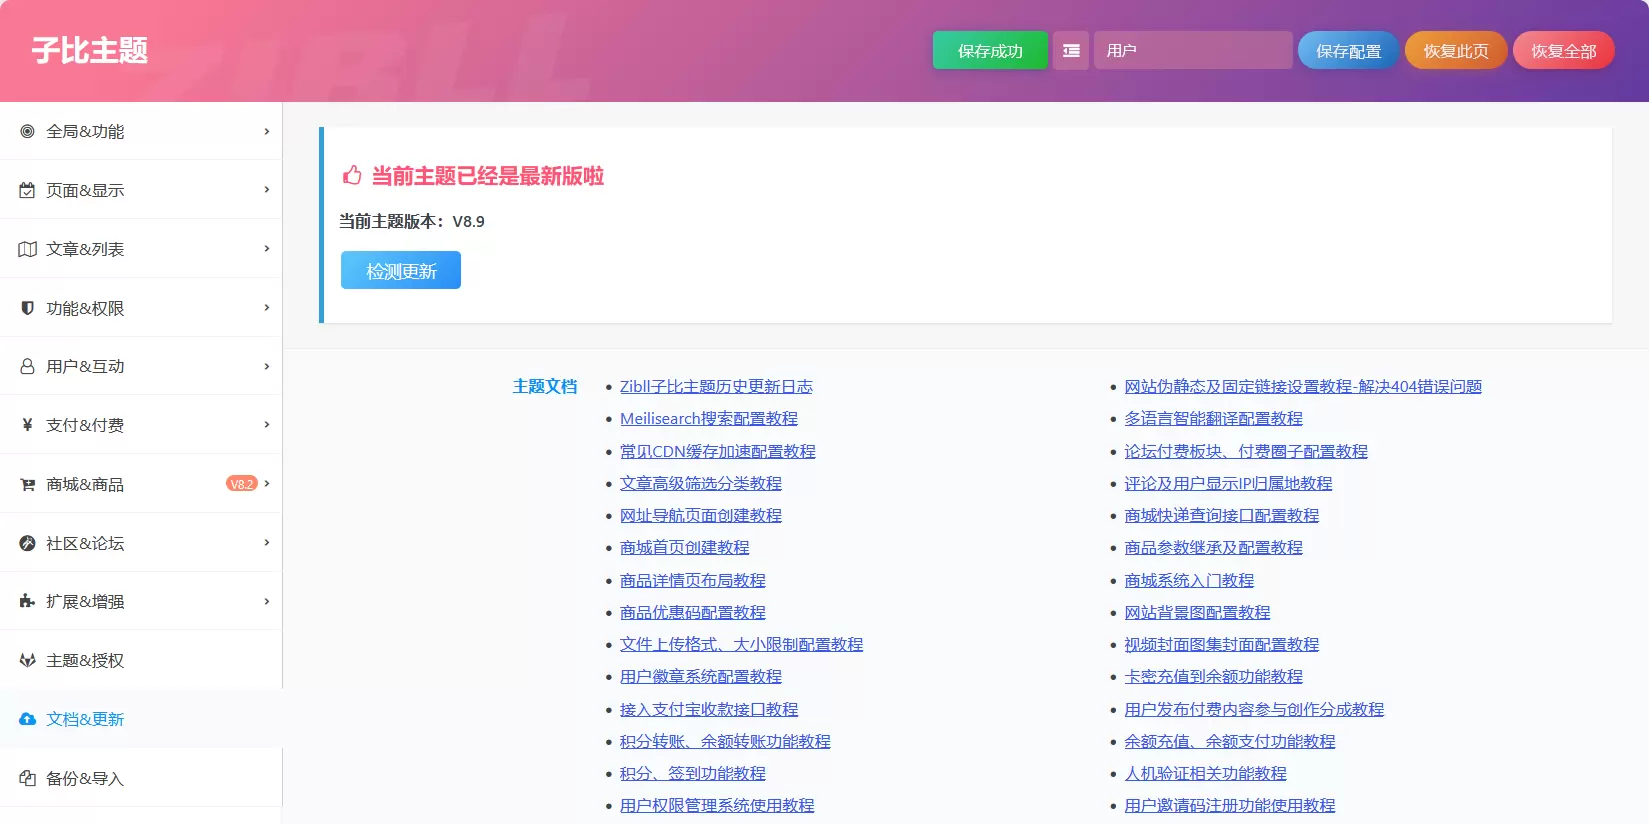Open 接入支付宝收款接口教程 link
The width and height of the screenshot is (1649, 824).
click(x=709, y=709)
